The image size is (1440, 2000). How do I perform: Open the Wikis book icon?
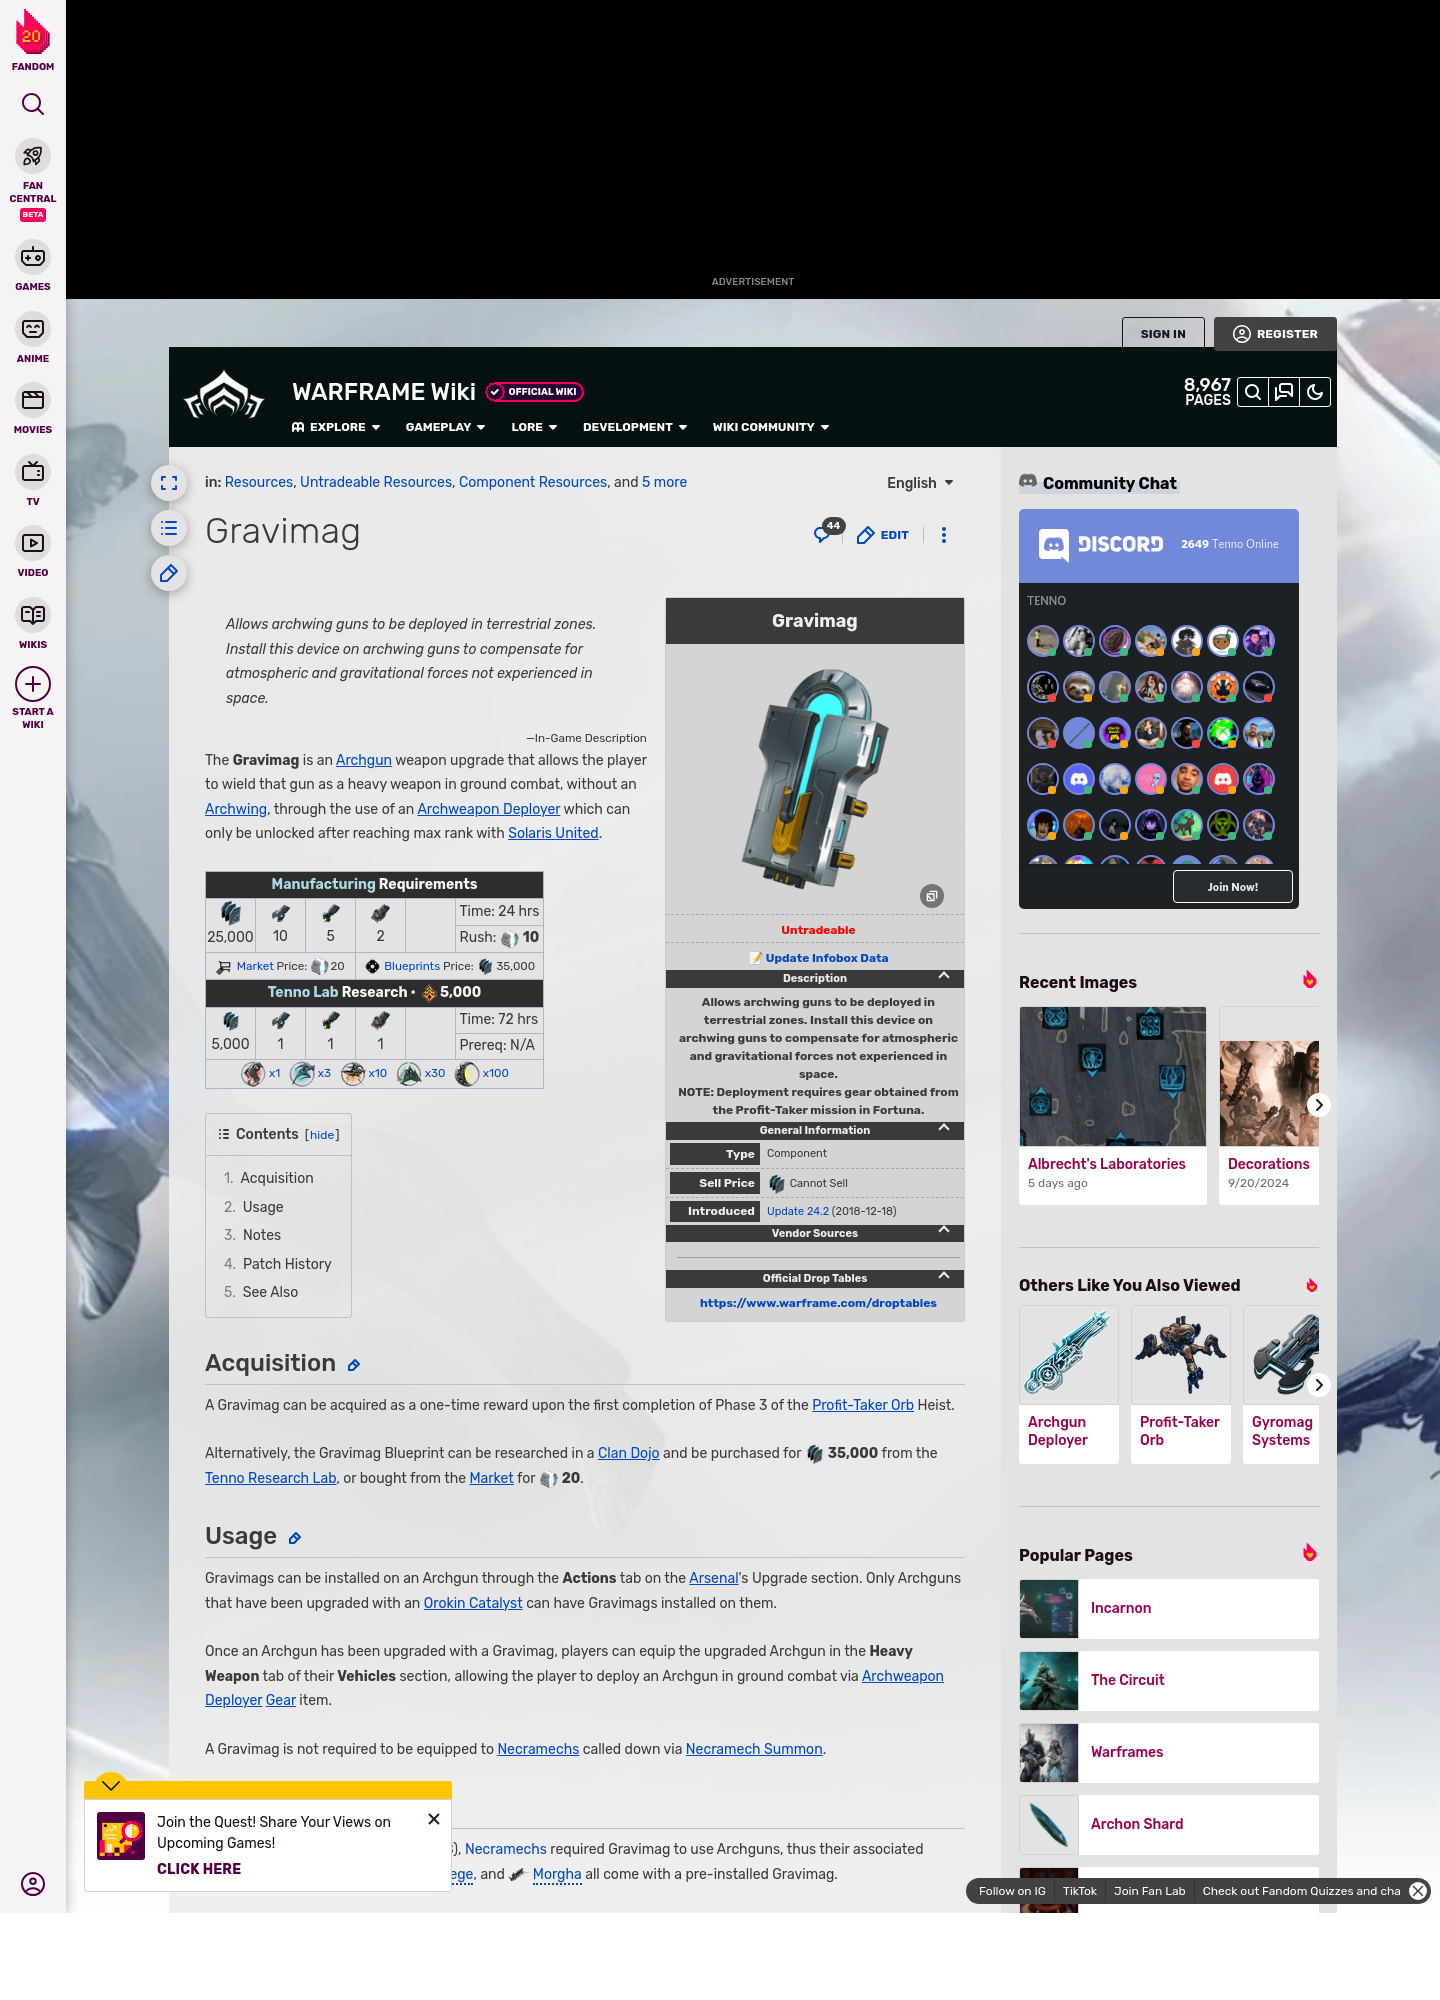(x=33, y=614)
